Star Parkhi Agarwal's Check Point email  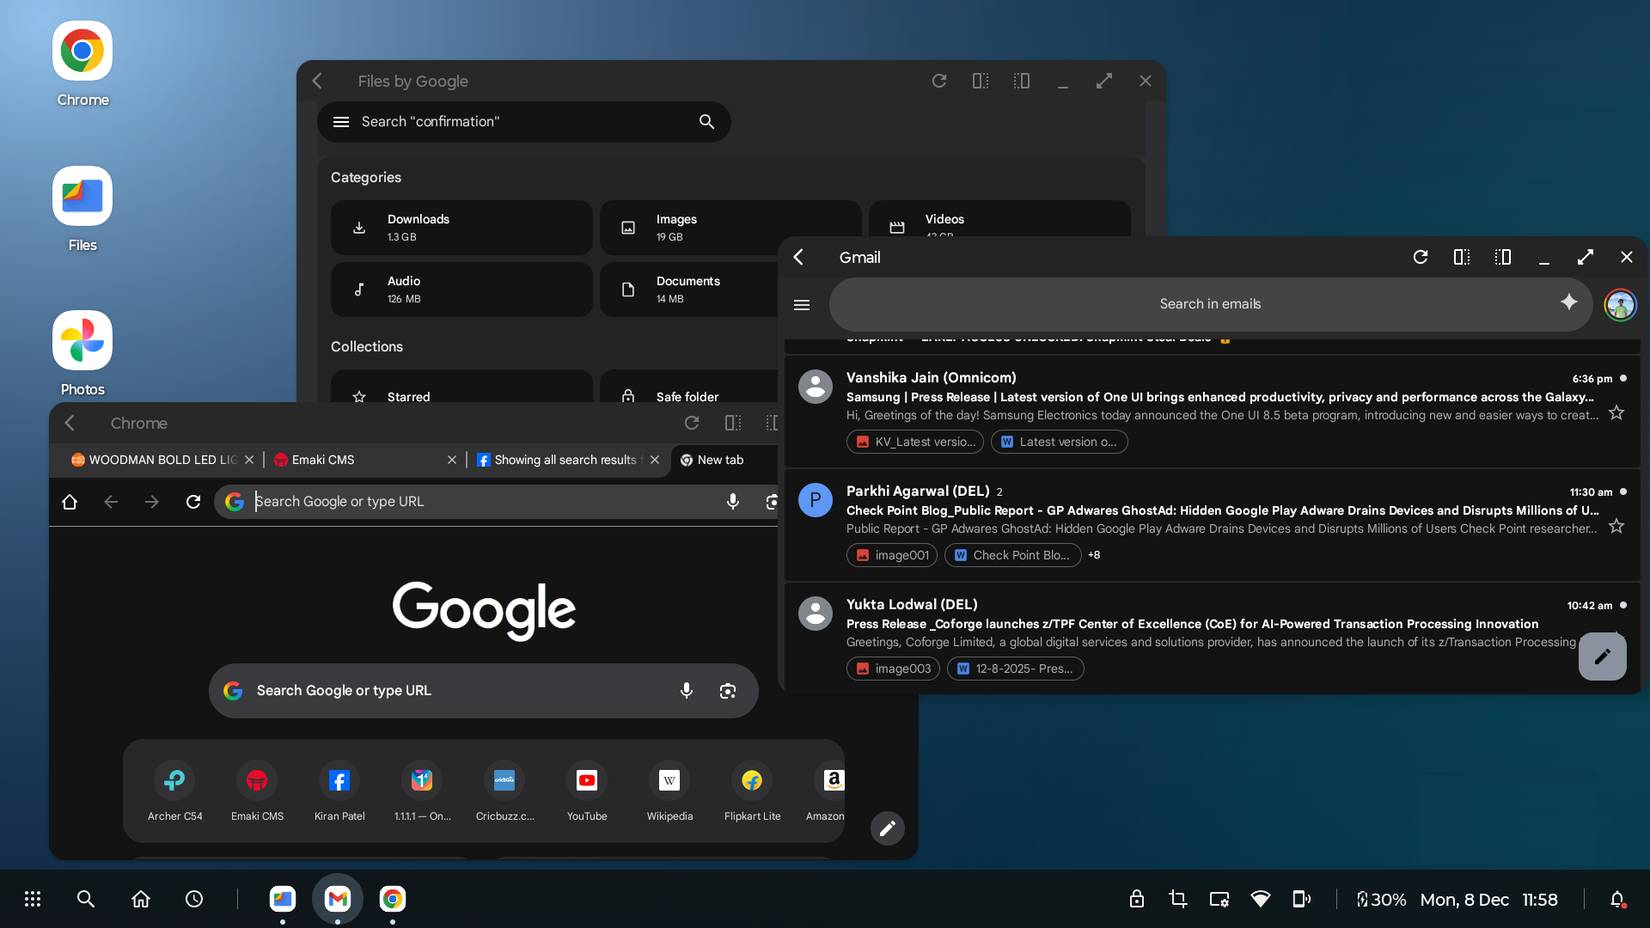click(1616, 525)
